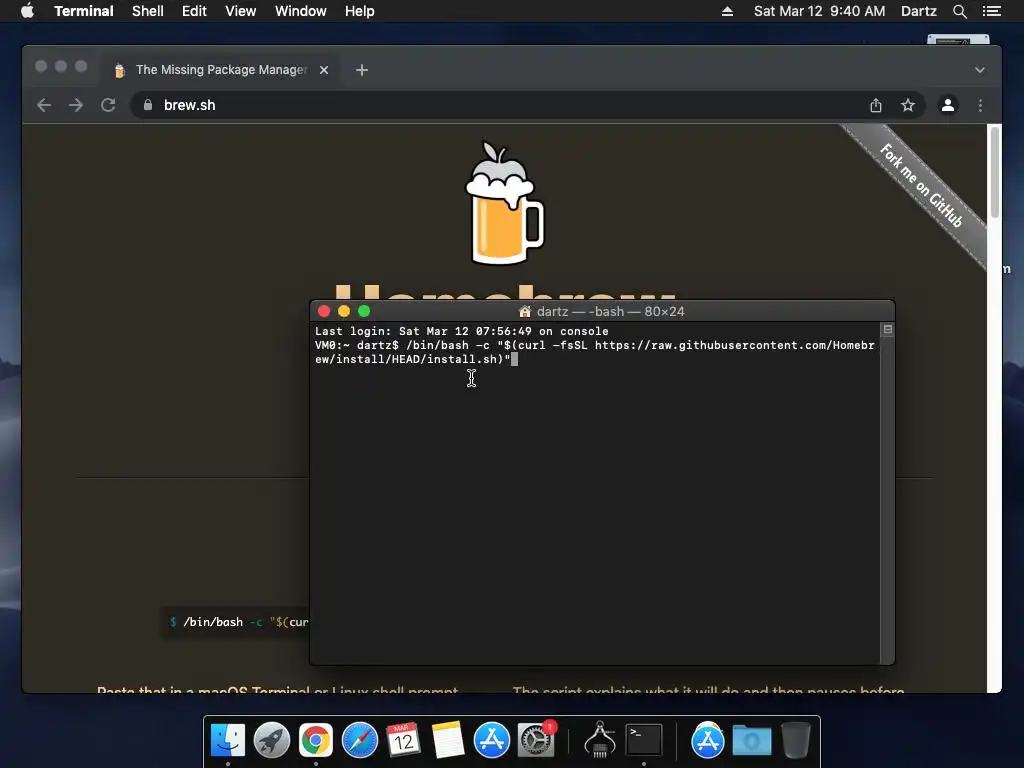Viewport: 1024px width, 768px height.
Task: Click the Fork me on GitHub ribbon
Action: (921, 185)
